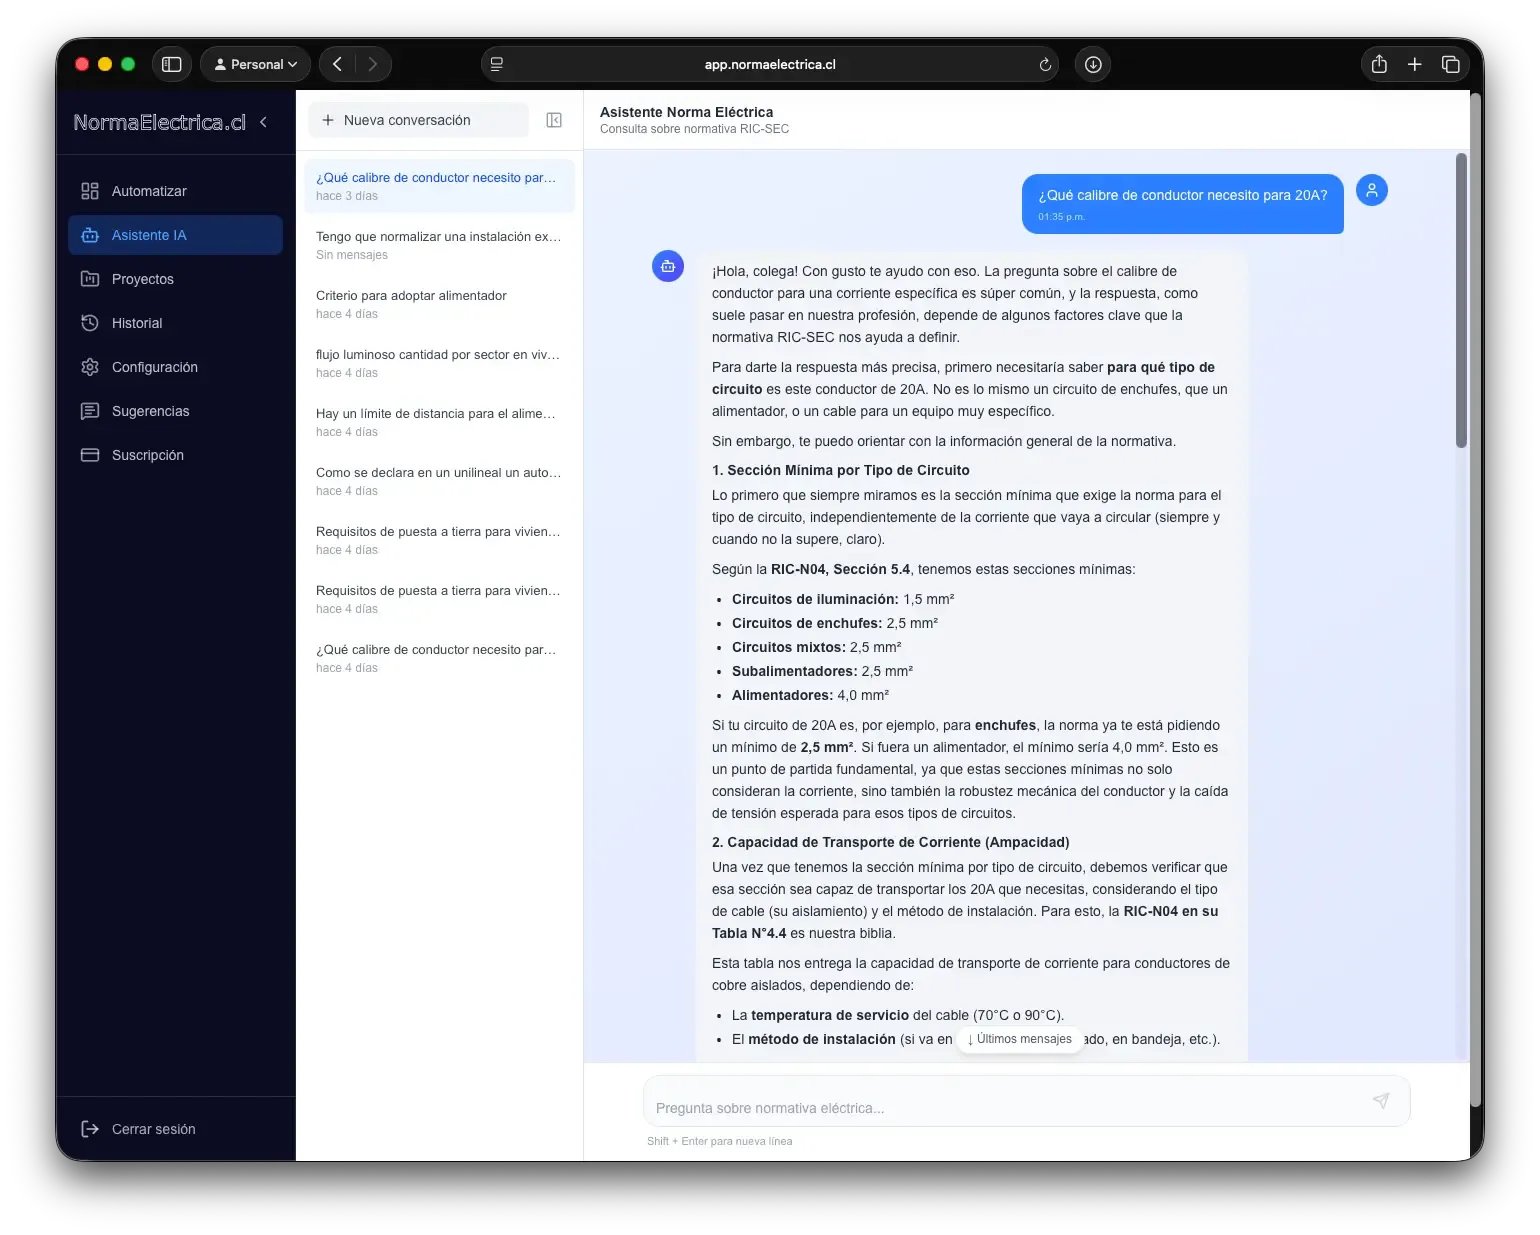Click the Historial clock icon

pos(90,323)
